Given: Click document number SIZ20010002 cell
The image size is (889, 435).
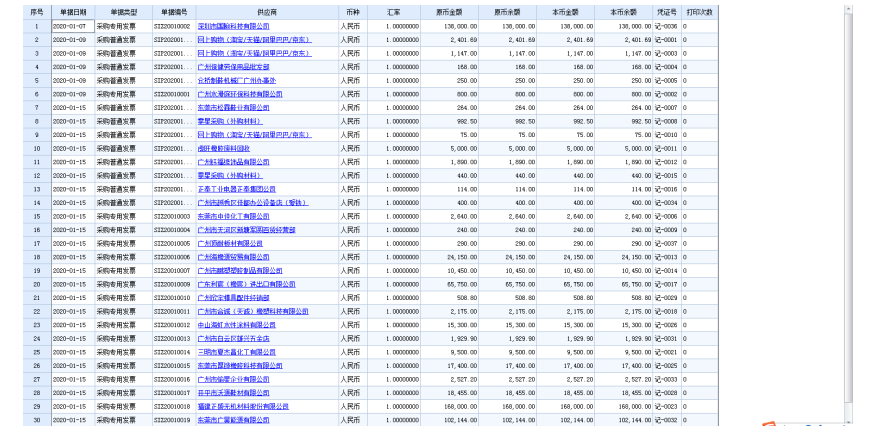Looking at the screenshot, I should 174,26.
